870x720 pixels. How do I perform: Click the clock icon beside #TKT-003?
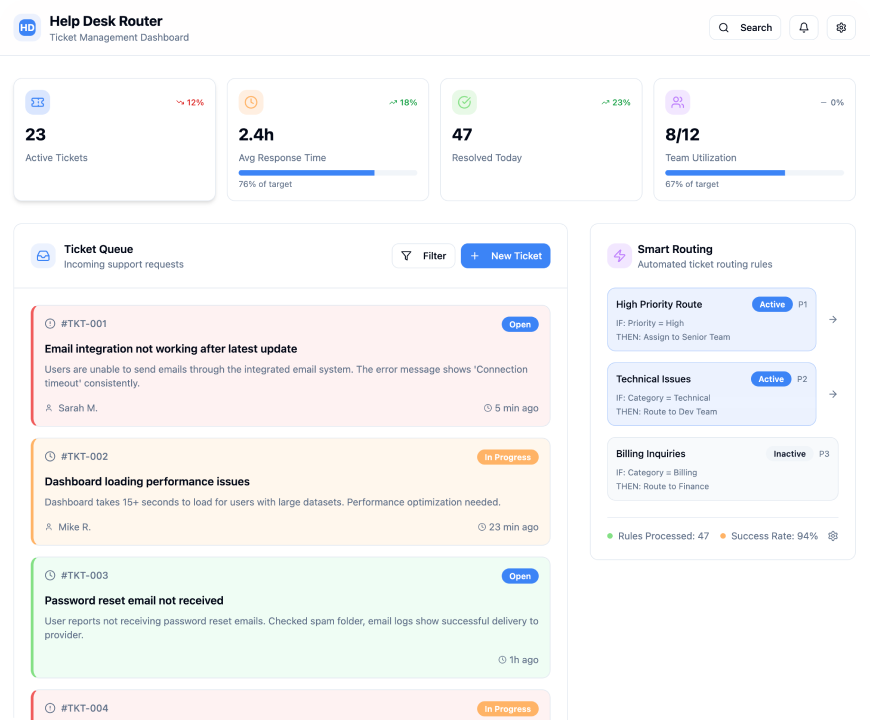[x=50, y=575]
